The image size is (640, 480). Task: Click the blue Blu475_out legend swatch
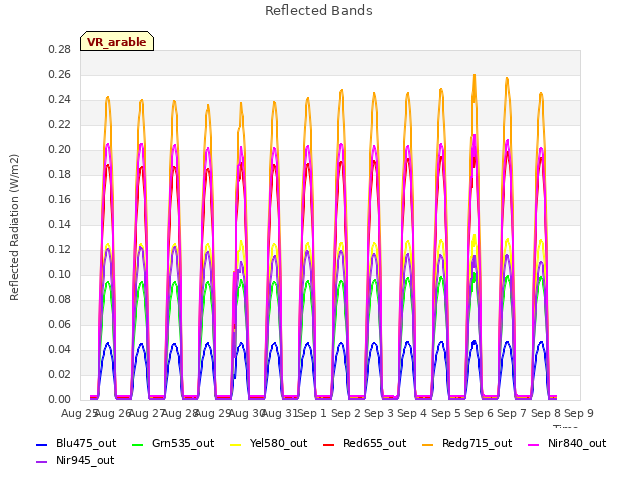pyautogui.click(x=42, y=444)
